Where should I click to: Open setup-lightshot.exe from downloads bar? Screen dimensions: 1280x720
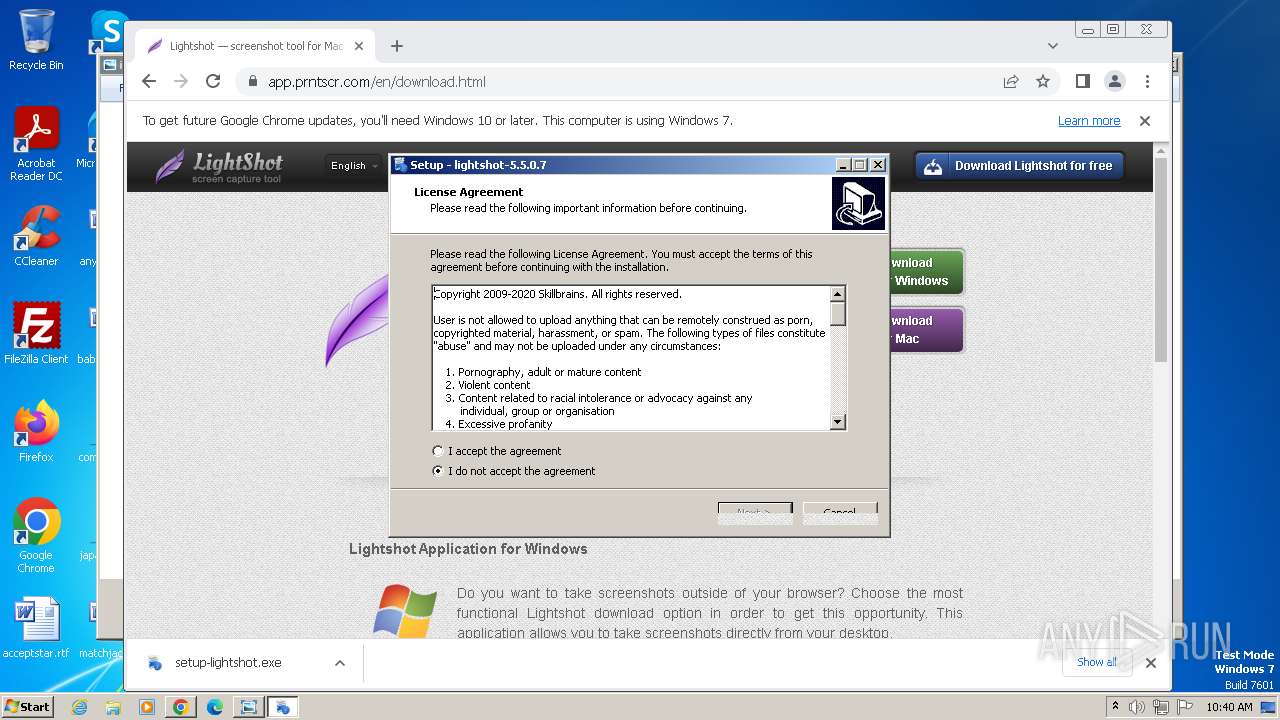click(x=228, y=663)
